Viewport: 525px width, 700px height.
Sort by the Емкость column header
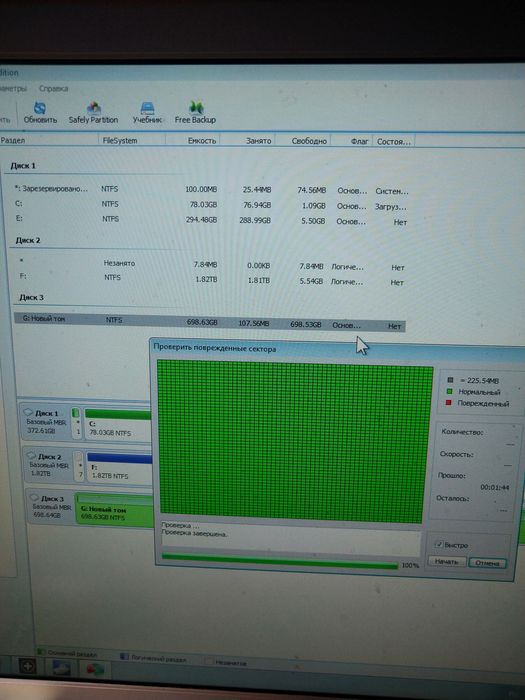[x=193, y=141]
